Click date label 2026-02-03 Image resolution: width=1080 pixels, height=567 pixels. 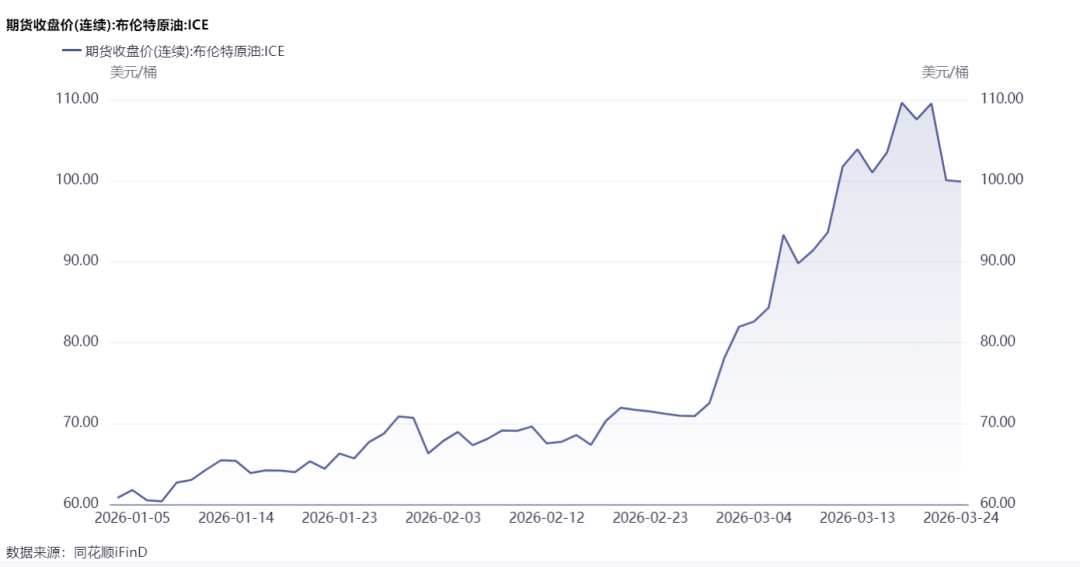[443, 517]
